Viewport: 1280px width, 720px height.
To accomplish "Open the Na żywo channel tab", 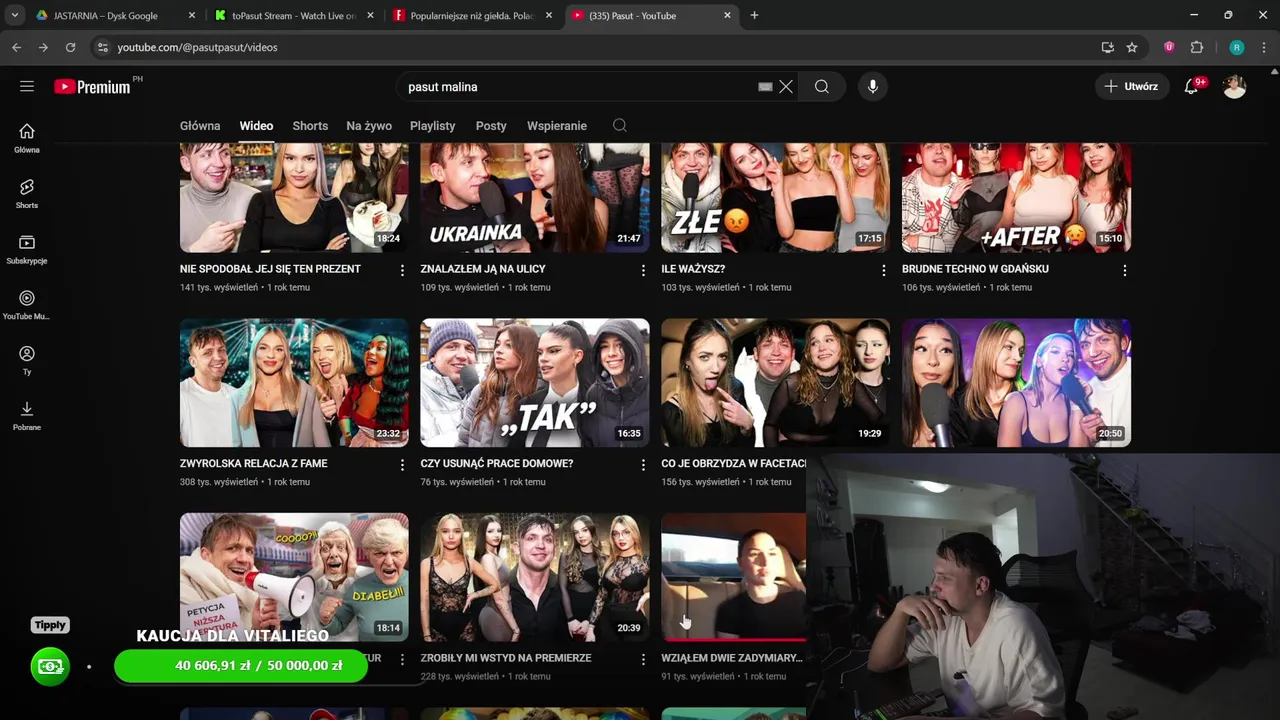I will pos(369,126).
